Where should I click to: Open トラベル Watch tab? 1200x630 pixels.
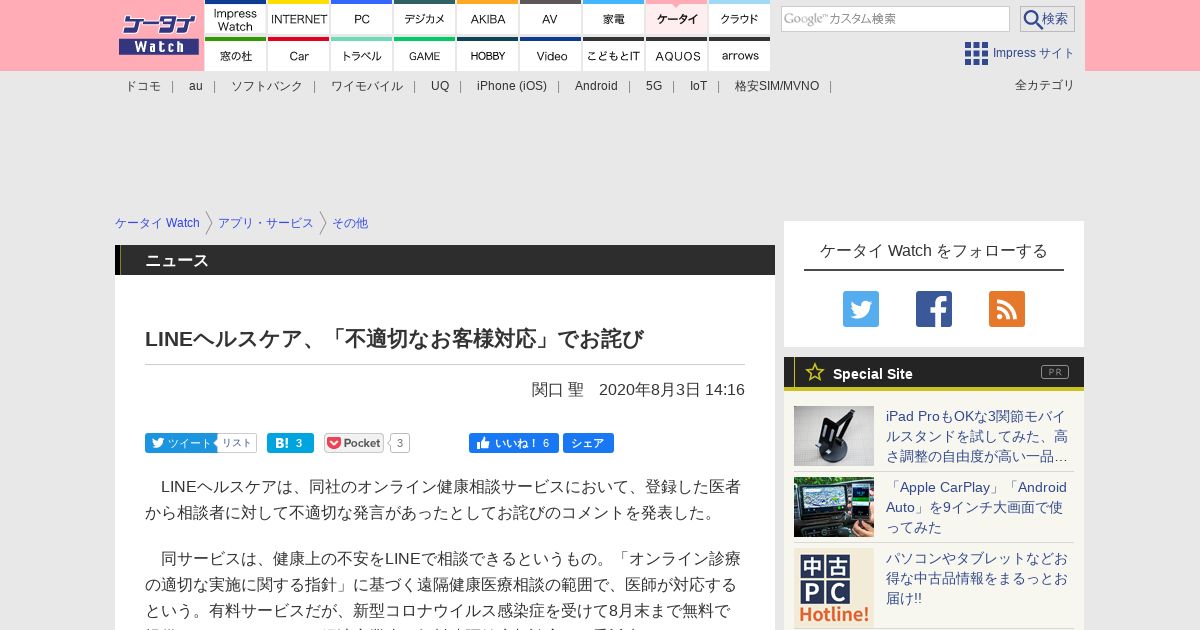pos(362,54)
